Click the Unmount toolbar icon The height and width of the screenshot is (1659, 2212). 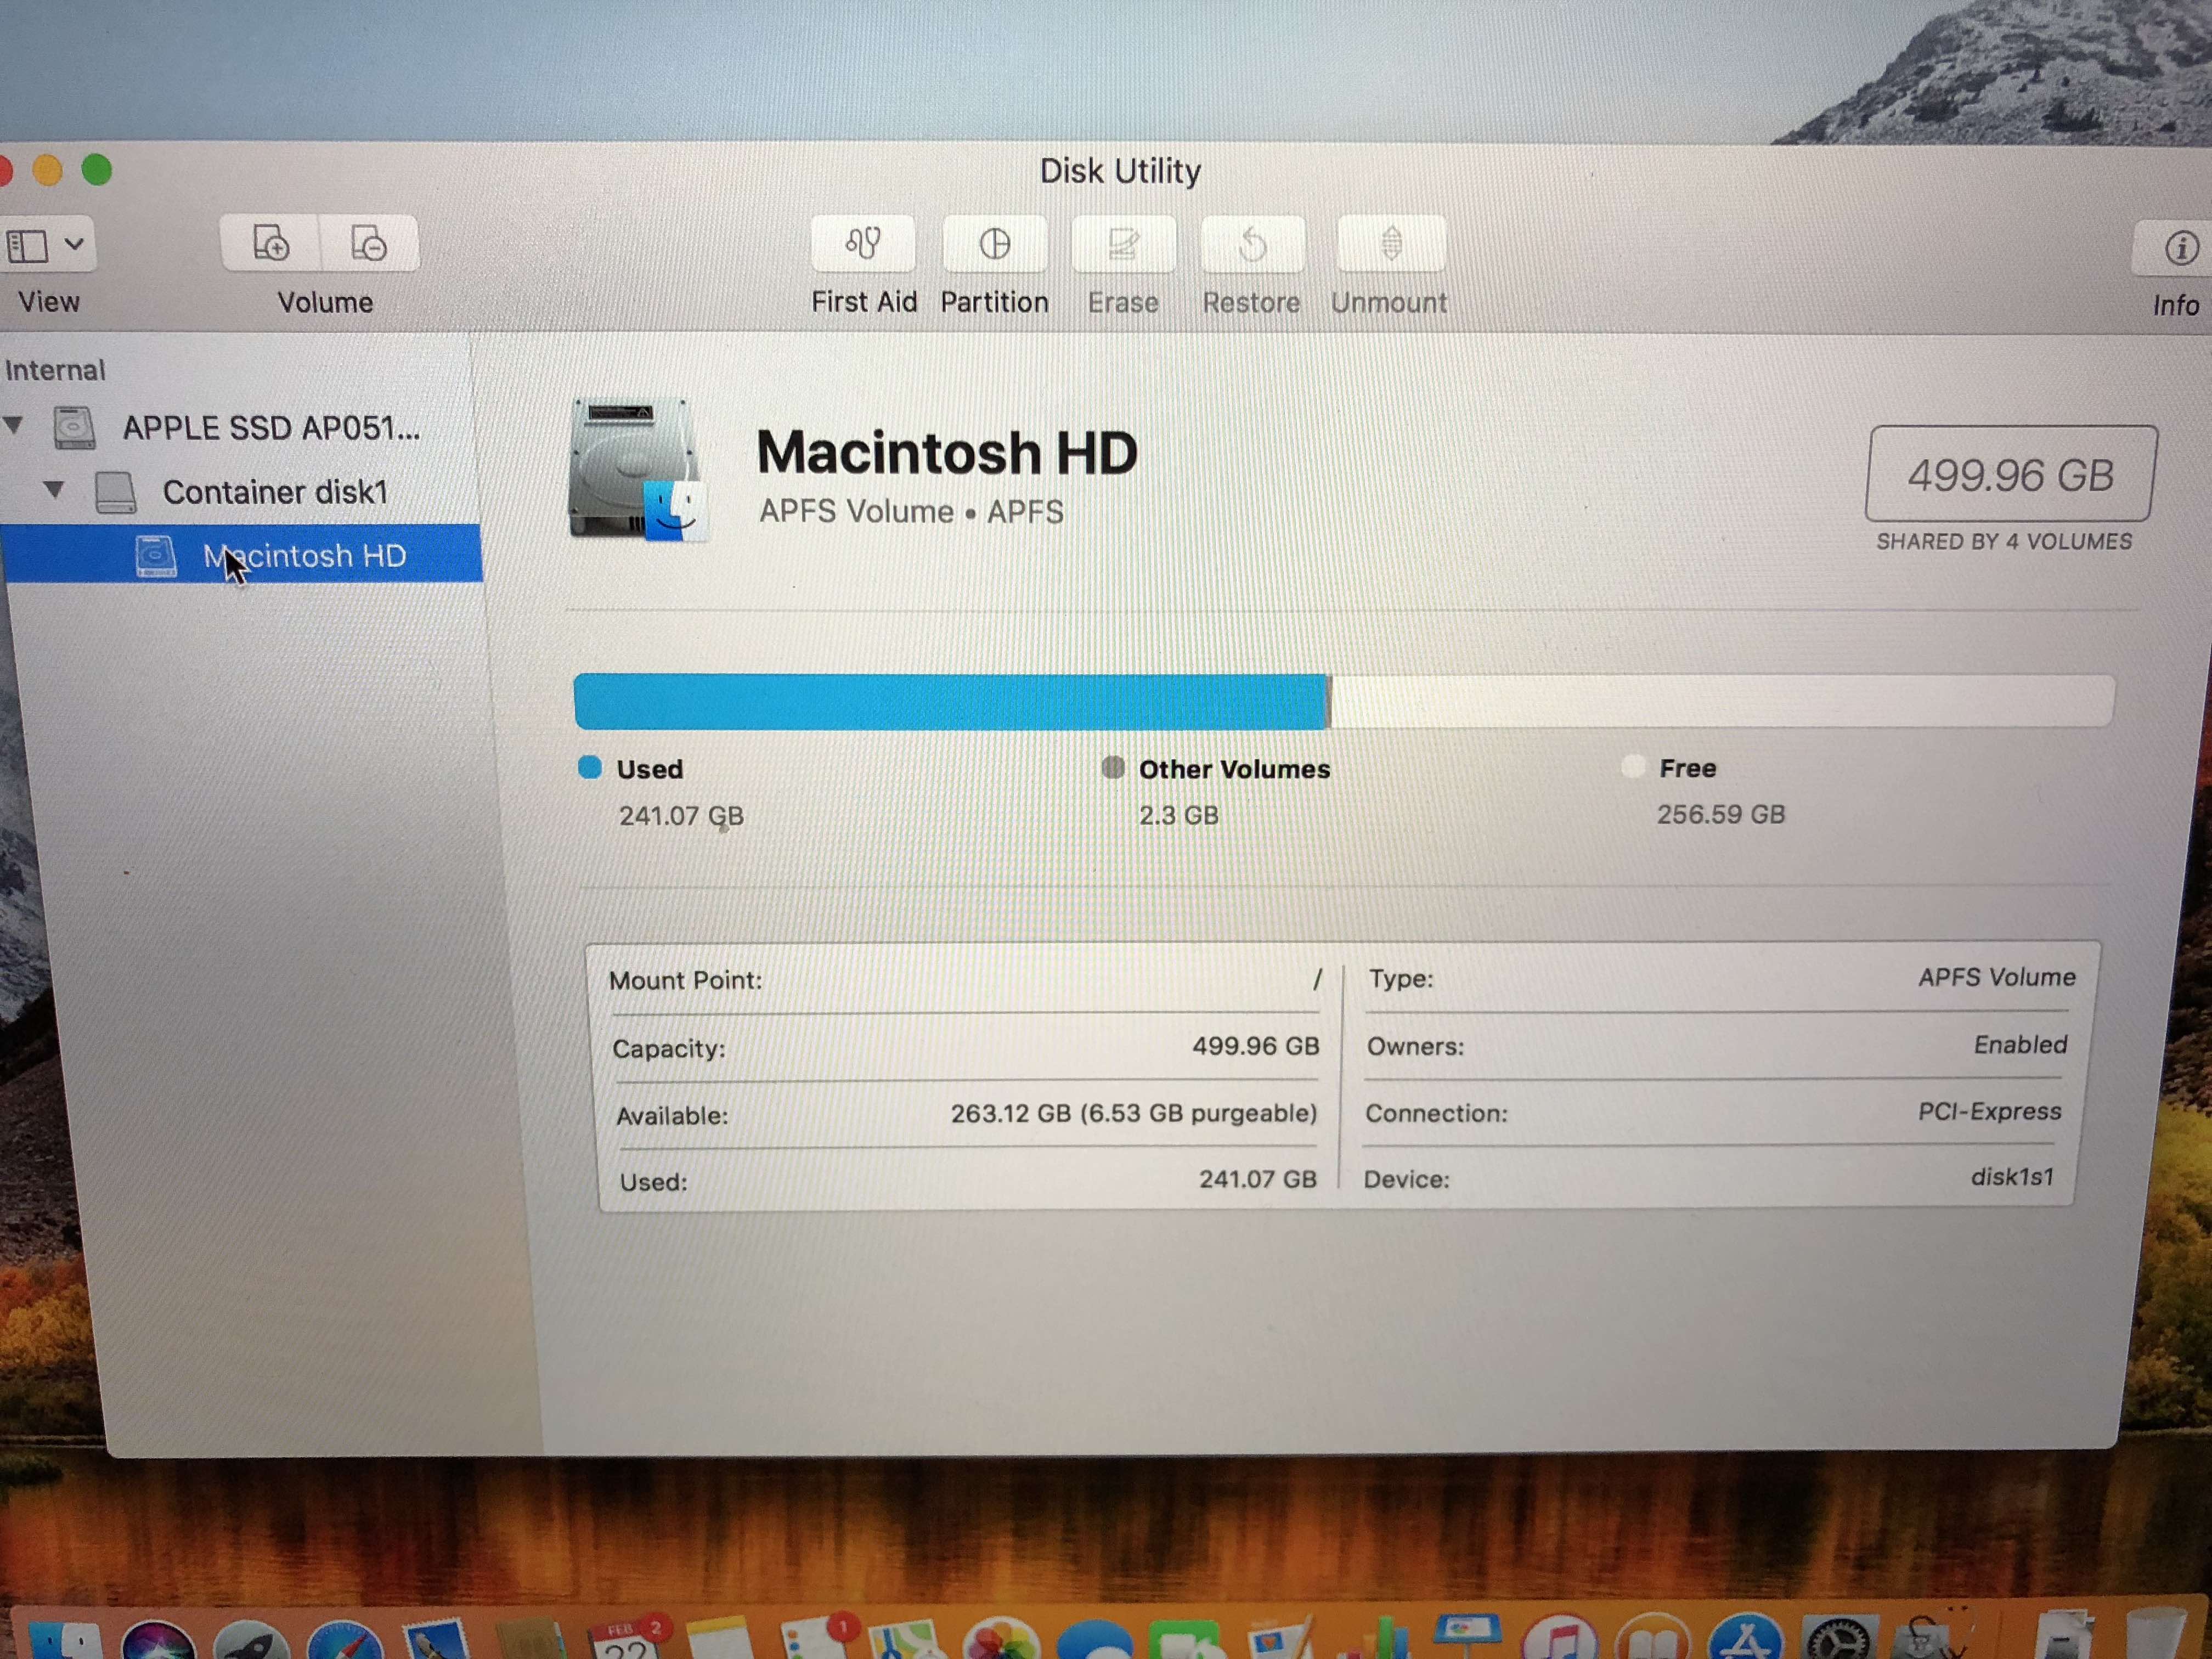(1390, 243)
